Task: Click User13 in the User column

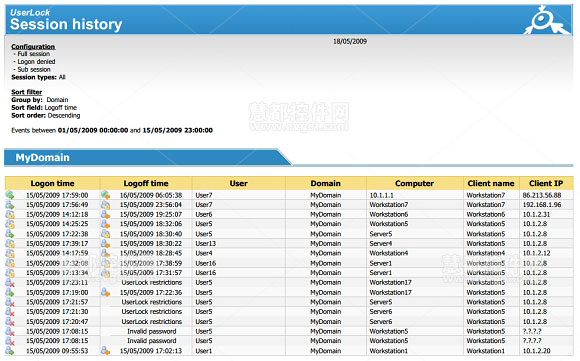Action: click(206, 244)
